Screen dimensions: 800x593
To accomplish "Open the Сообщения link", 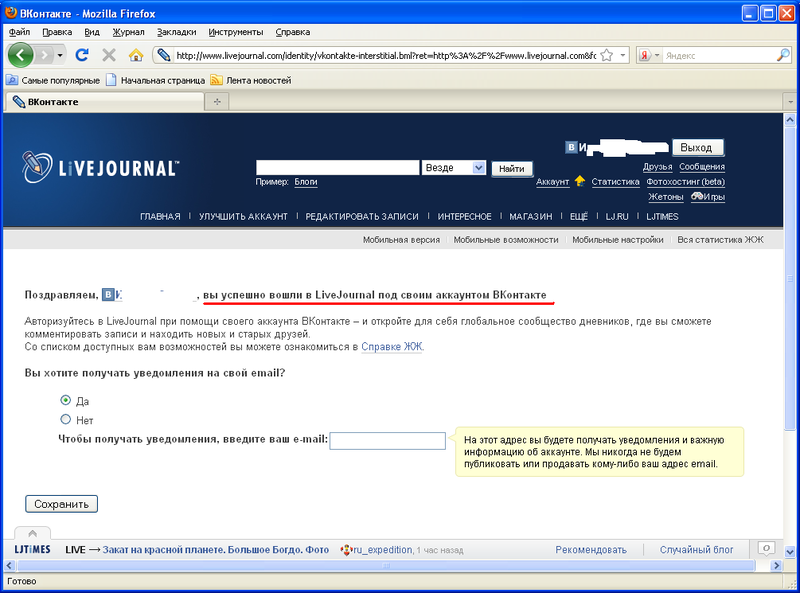I will [x=702, y=166].
